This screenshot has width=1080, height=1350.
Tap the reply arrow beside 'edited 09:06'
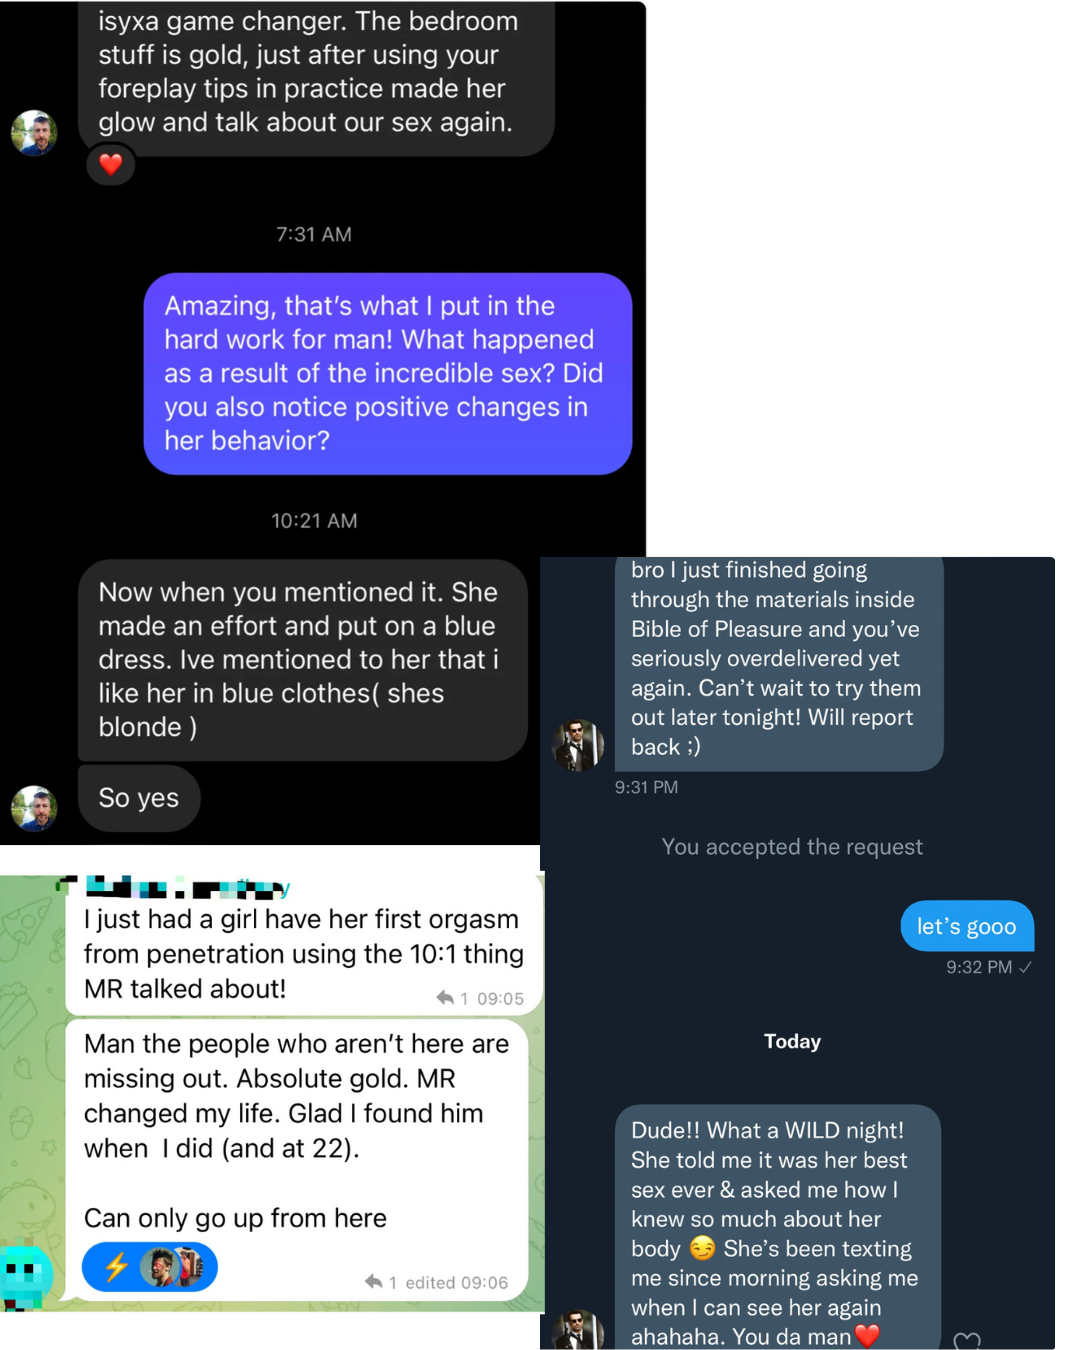click(x=373, y=1281)
